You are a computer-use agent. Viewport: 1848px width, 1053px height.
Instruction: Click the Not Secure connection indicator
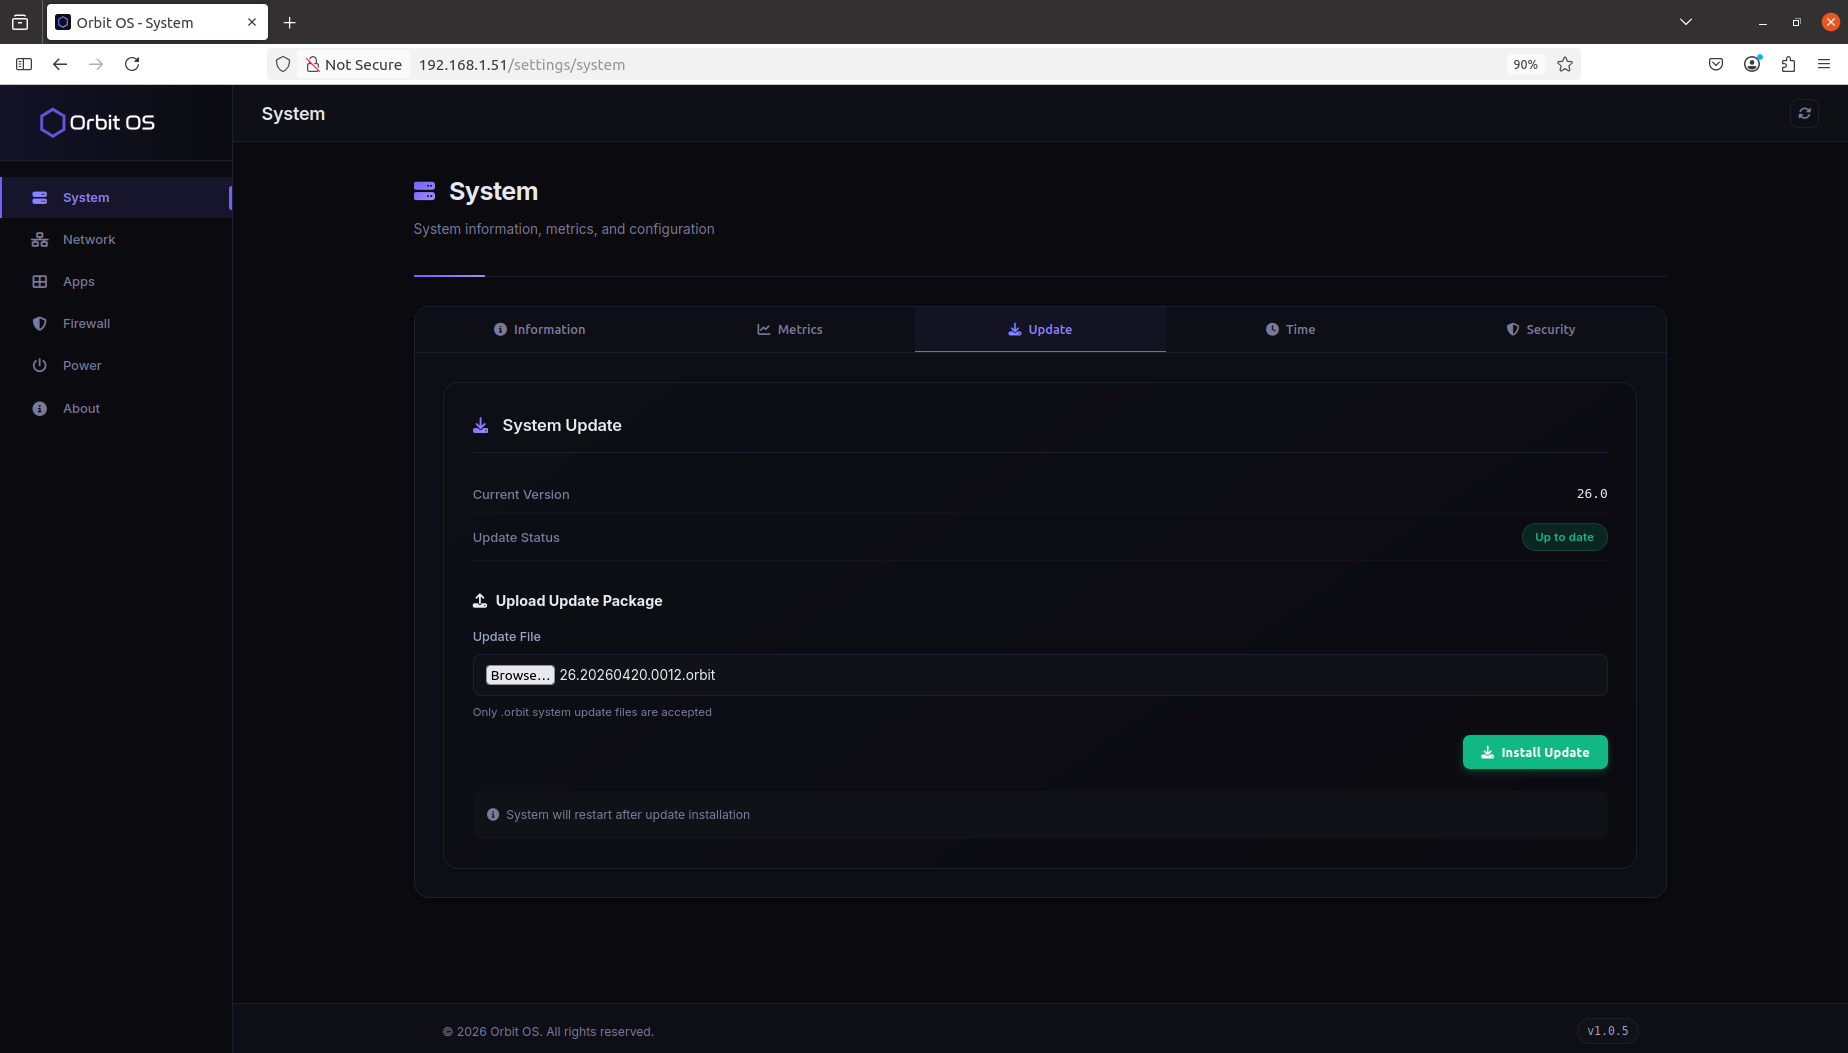pos(355,64)
